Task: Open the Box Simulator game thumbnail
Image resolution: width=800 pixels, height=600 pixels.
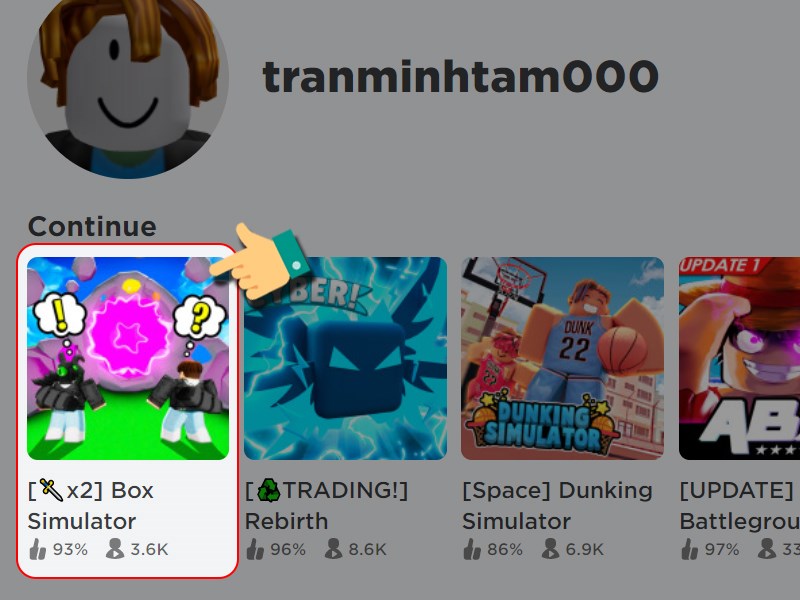Action: click(128, 358)
